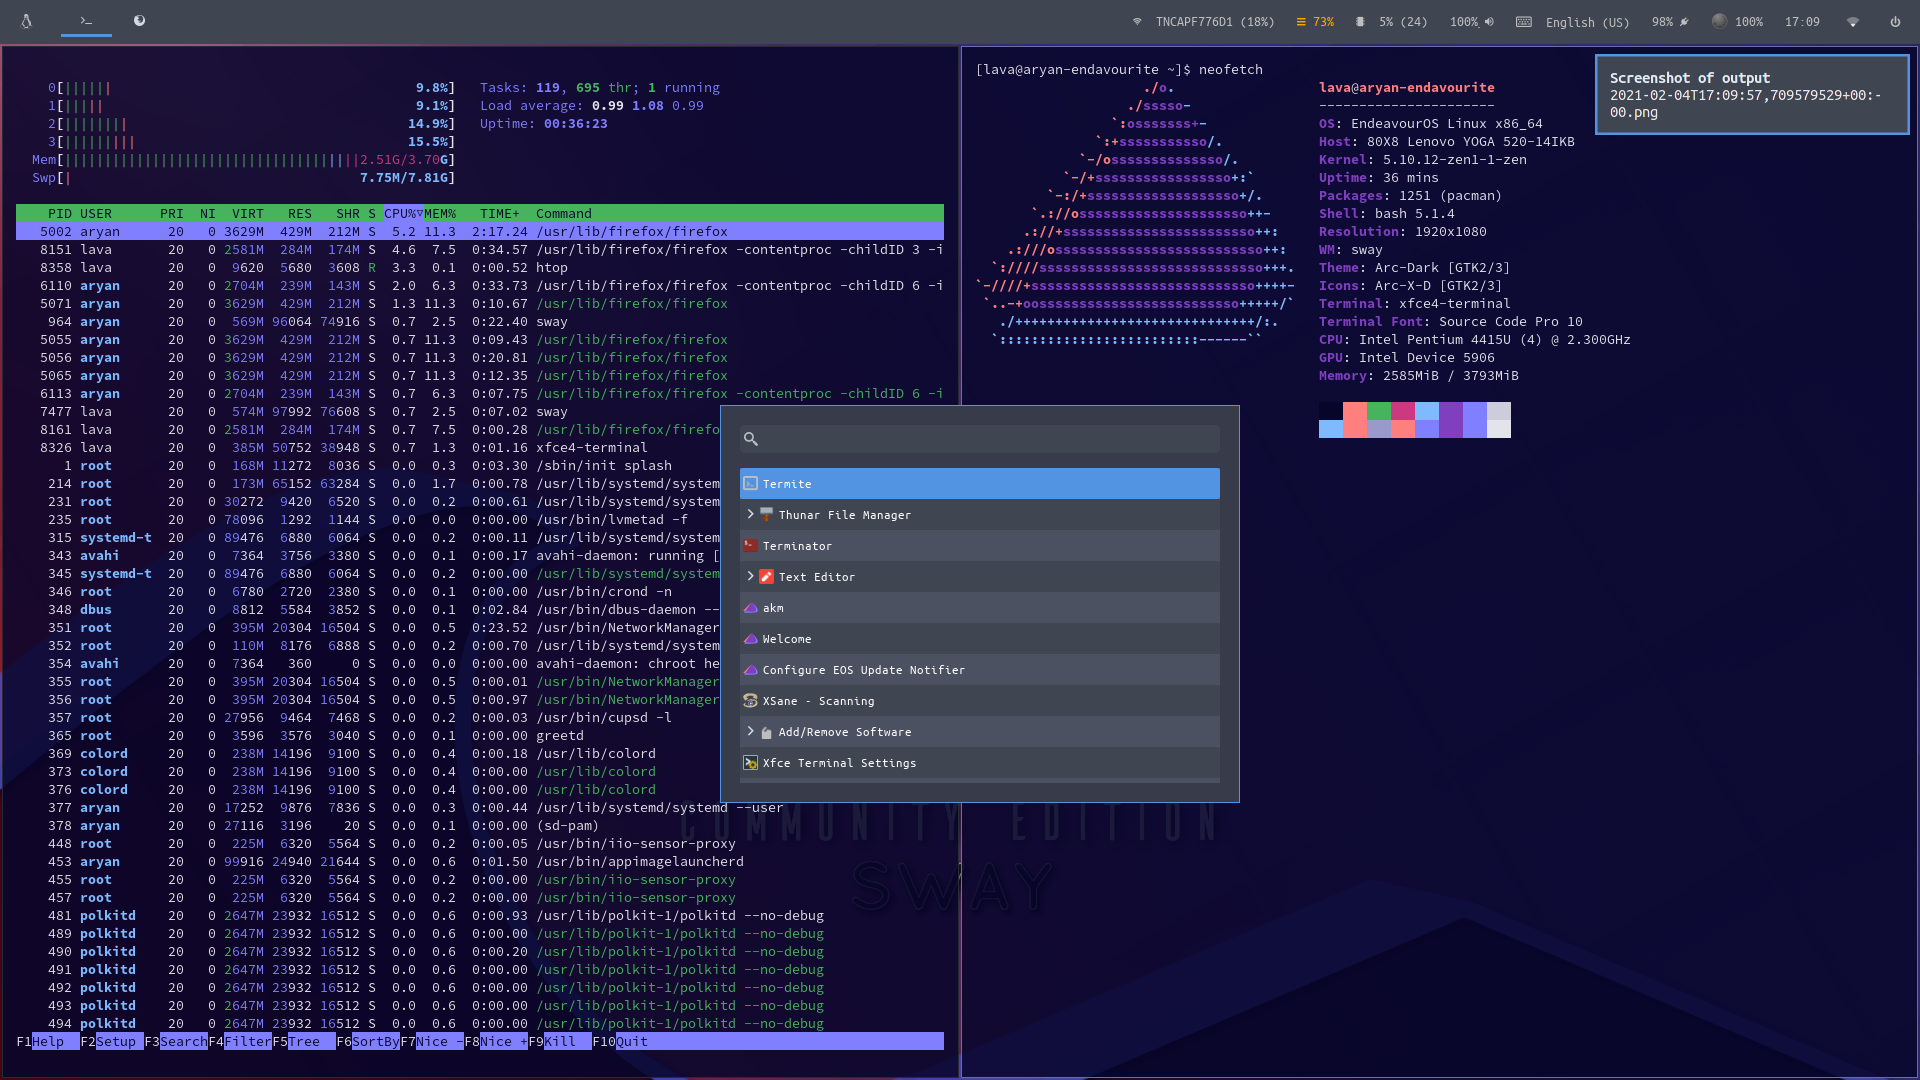Click the XSane Scanning icon entry
This screenshot has height=1080, width=1920.
(x=750, y=701)
